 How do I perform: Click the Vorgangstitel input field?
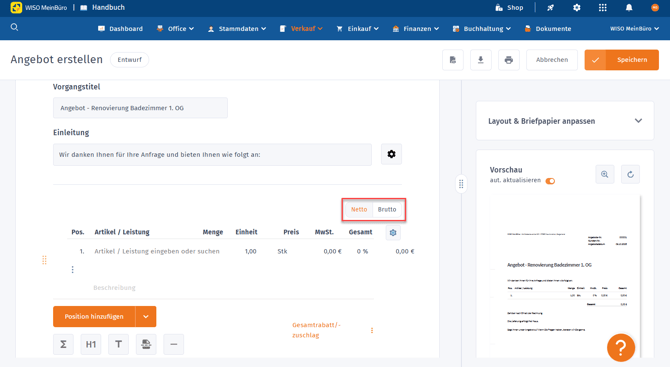coord(140,108)
